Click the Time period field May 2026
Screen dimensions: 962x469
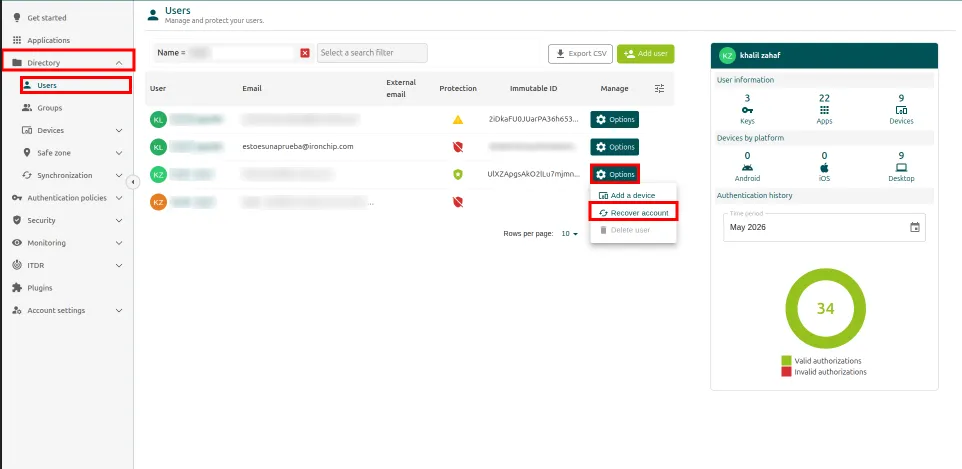coord(824,227)
